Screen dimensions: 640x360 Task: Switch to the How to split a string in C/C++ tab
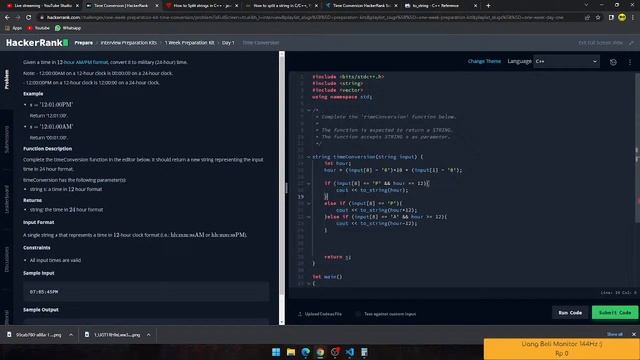tap(282, 6)
